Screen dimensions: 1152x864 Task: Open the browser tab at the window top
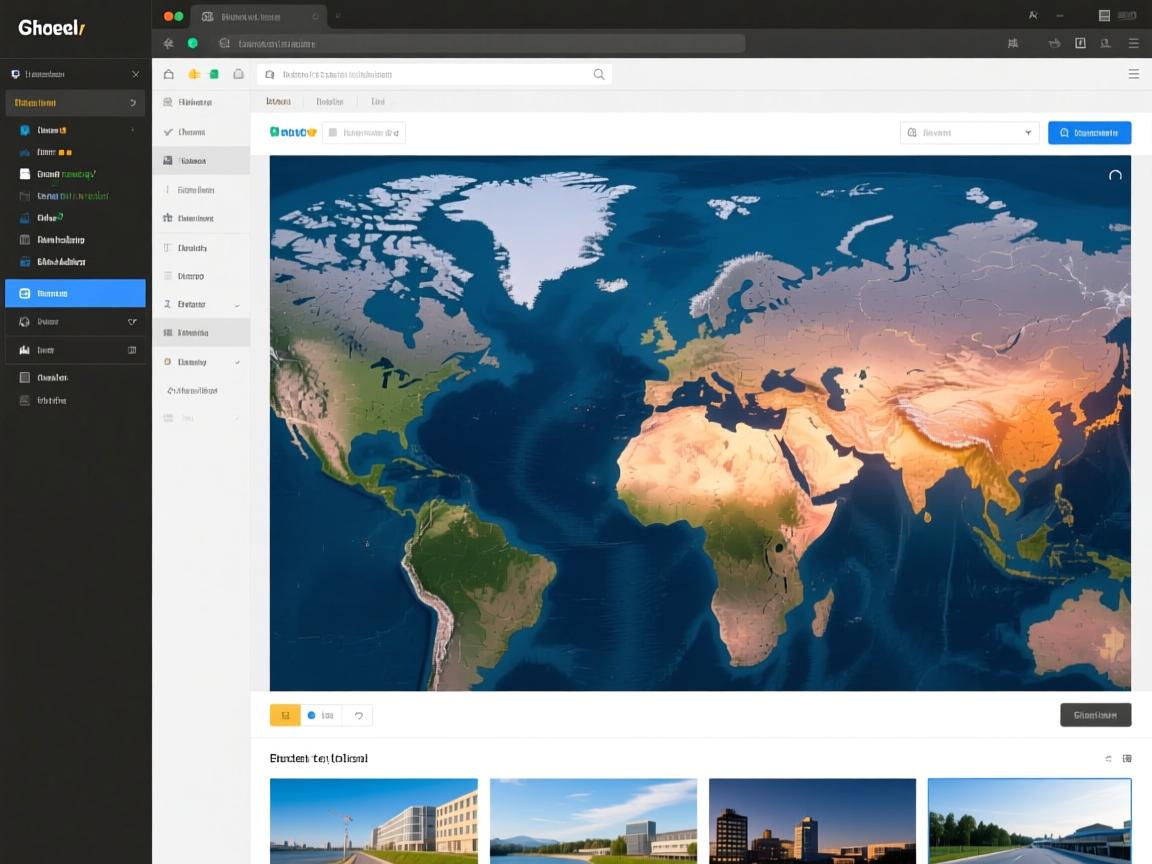pyautogui.click(x=260, y=16)
